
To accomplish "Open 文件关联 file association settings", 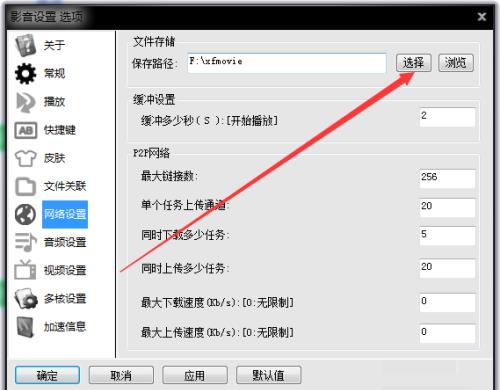I will [x=65, y=186].
